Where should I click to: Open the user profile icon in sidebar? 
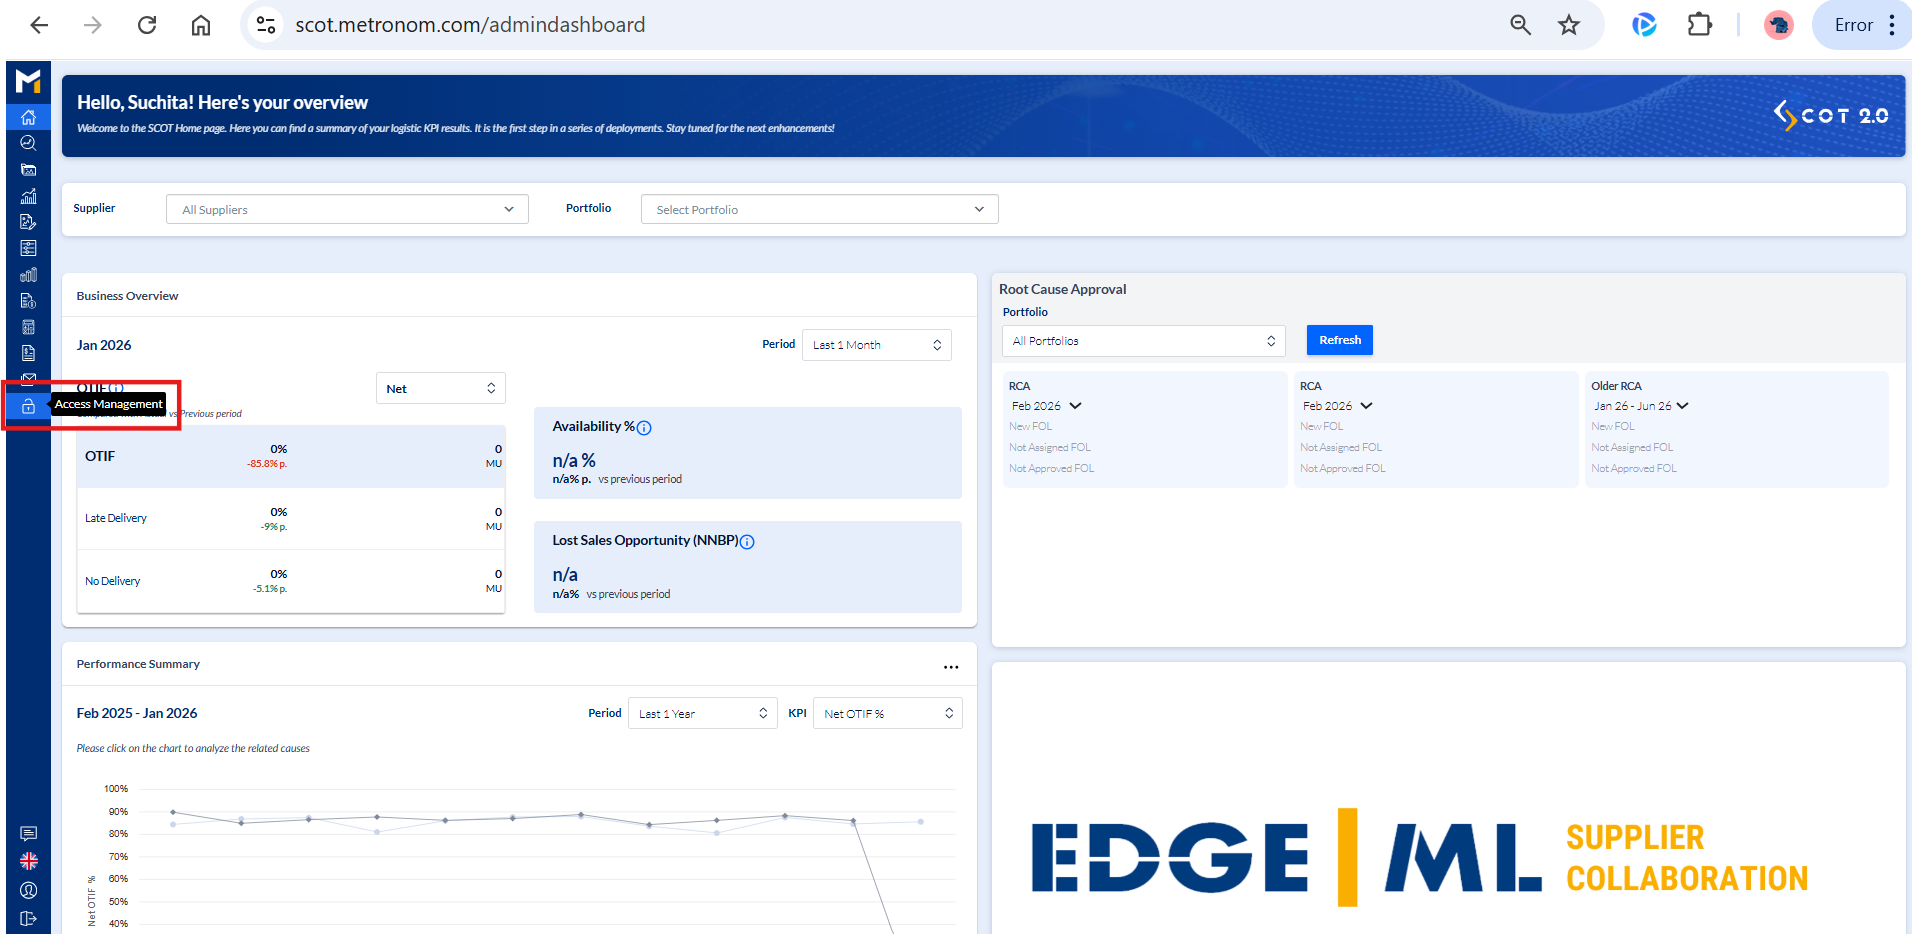tap(28, 890)
